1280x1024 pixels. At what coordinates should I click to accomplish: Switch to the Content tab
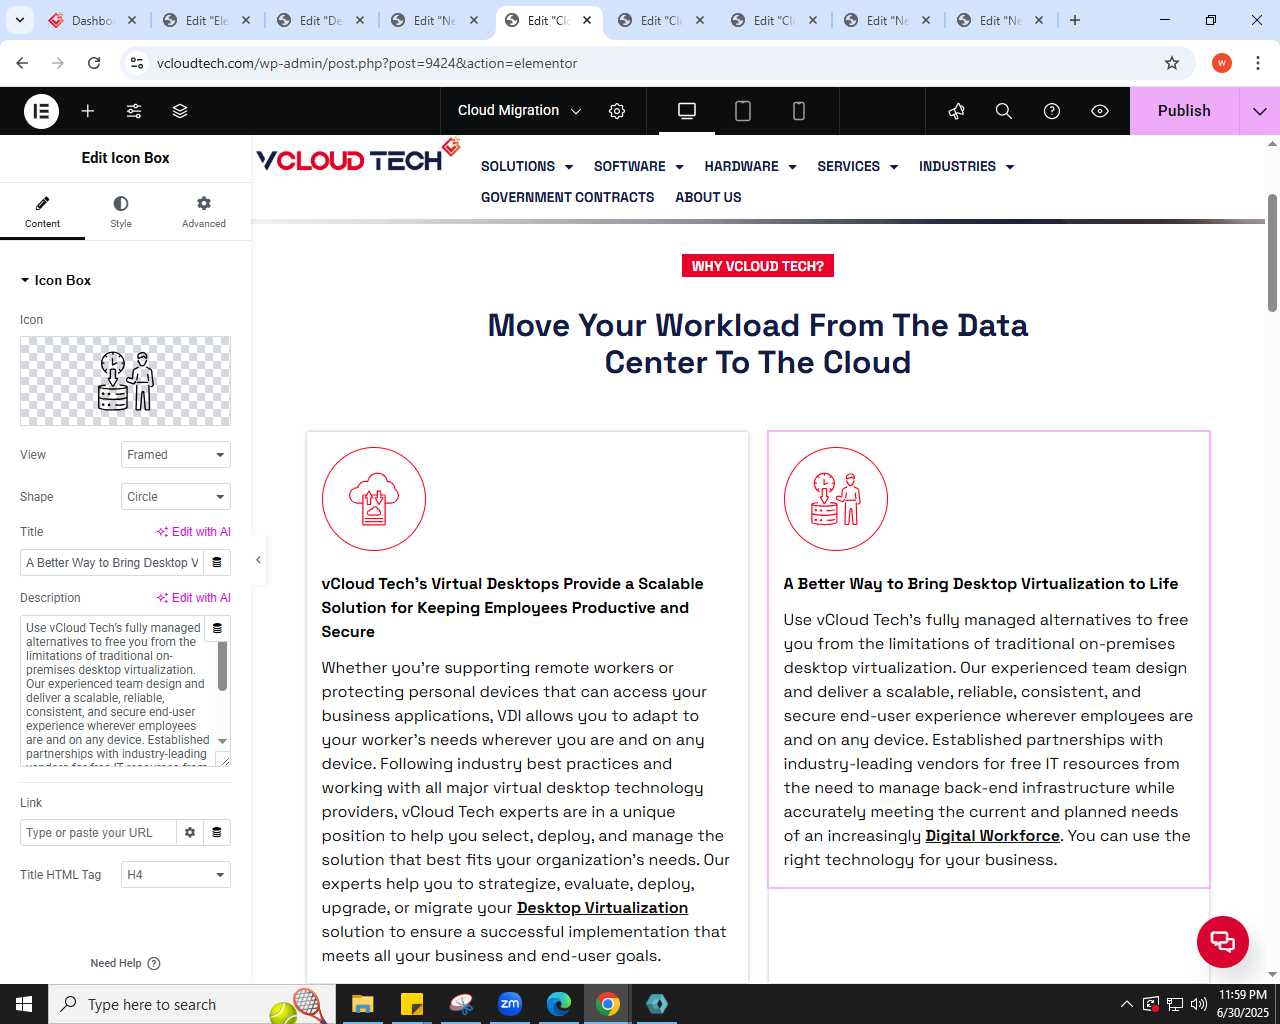(x=42, y=212)
